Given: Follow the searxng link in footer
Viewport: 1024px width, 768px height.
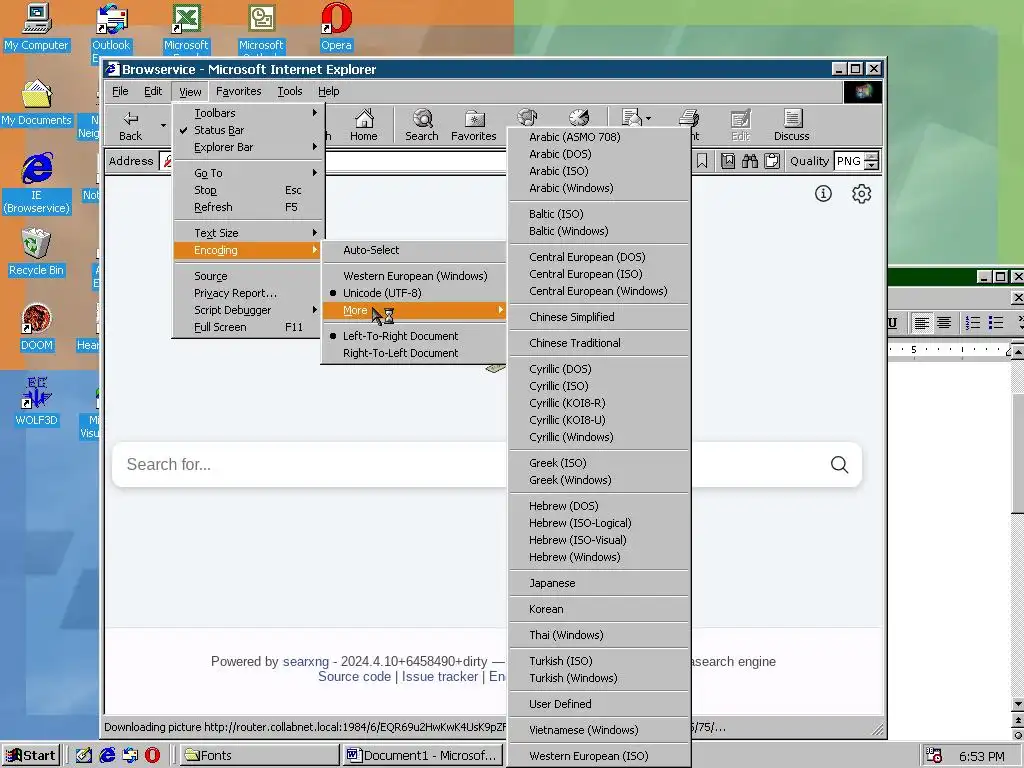Looking at the screenshot, I should point(306,662).
